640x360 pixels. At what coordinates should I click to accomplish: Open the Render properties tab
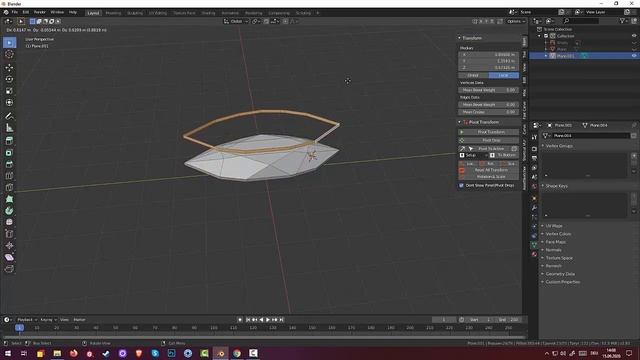[x=534, y=149]
